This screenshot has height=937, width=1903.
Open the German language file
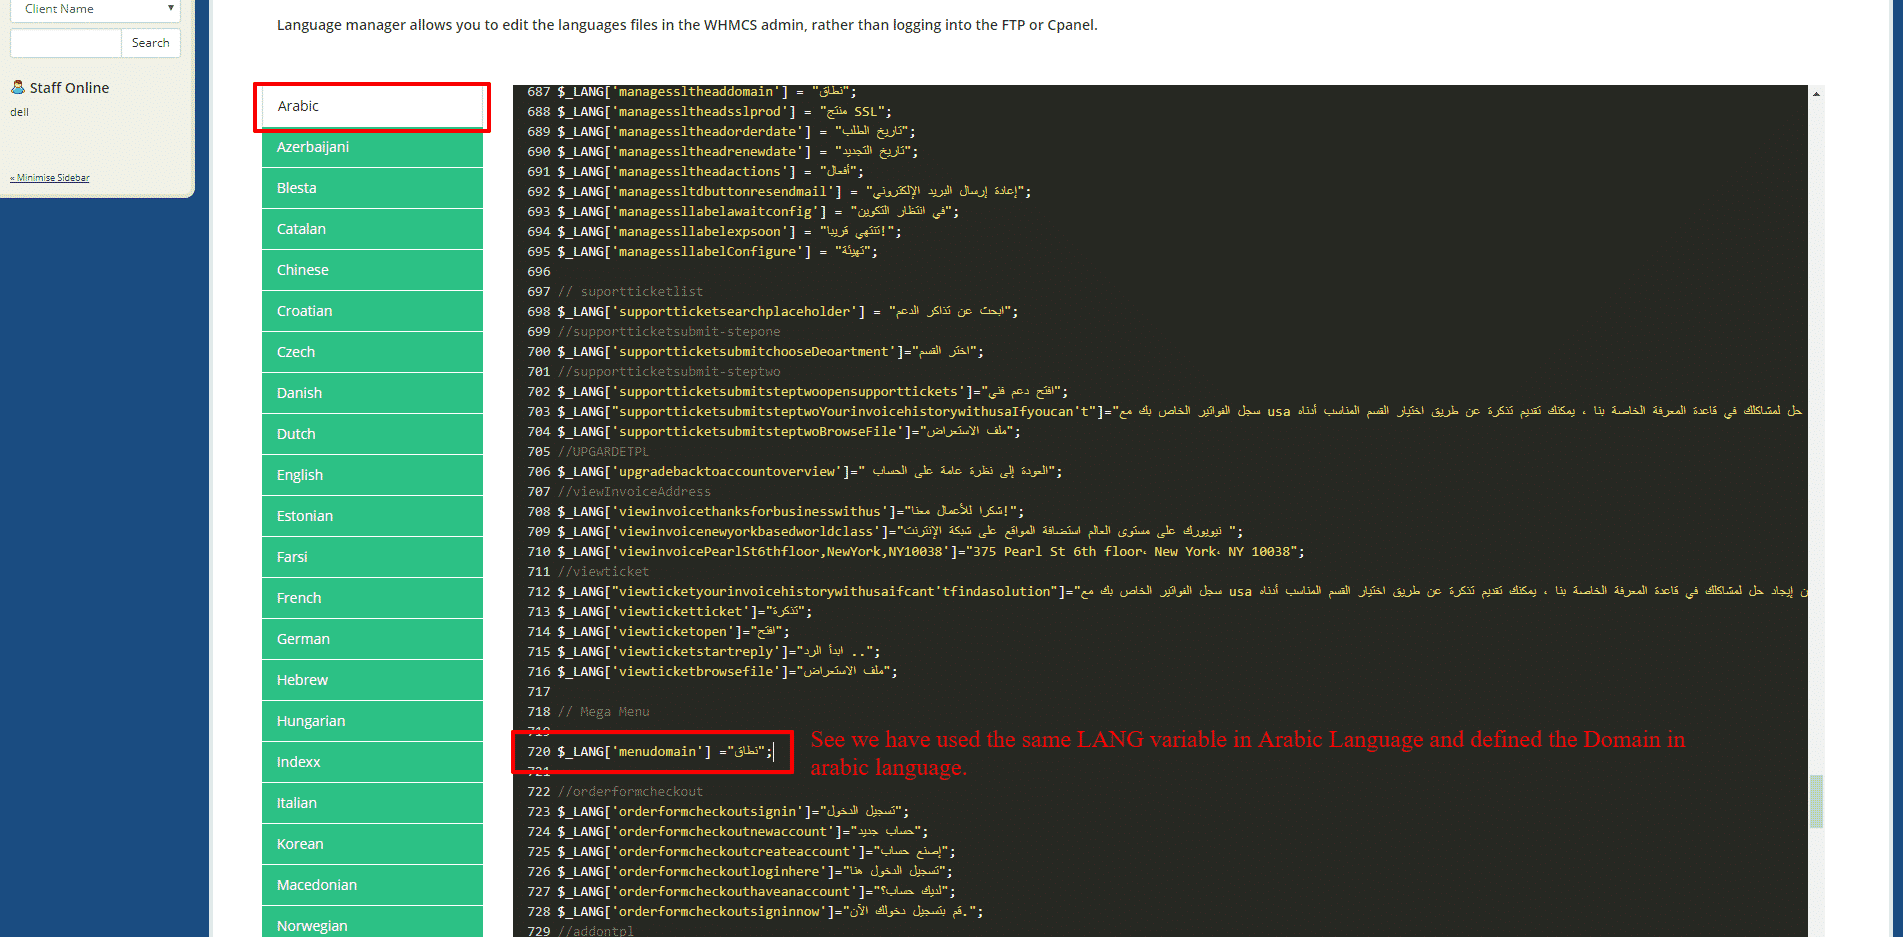point(372,639)
